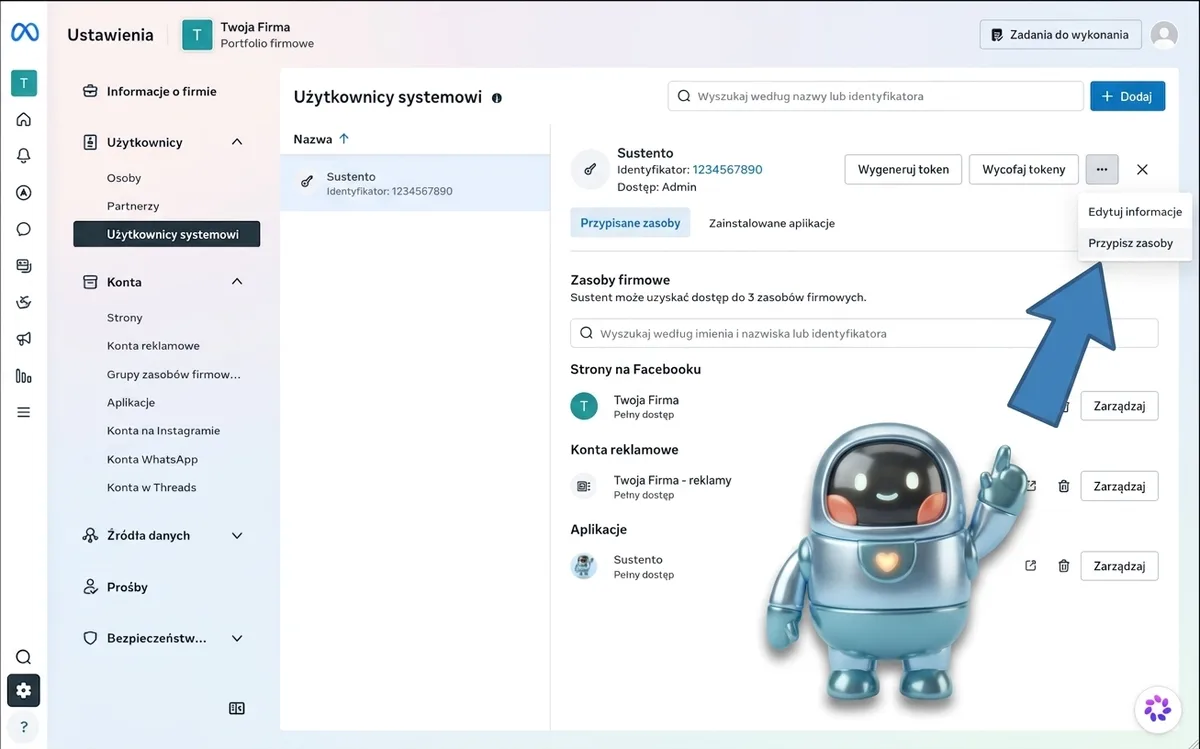Viewport: 1200px width, 749px height.
Task: Click Wycofaj tokeny button
Action: (x=1024, y=169)
